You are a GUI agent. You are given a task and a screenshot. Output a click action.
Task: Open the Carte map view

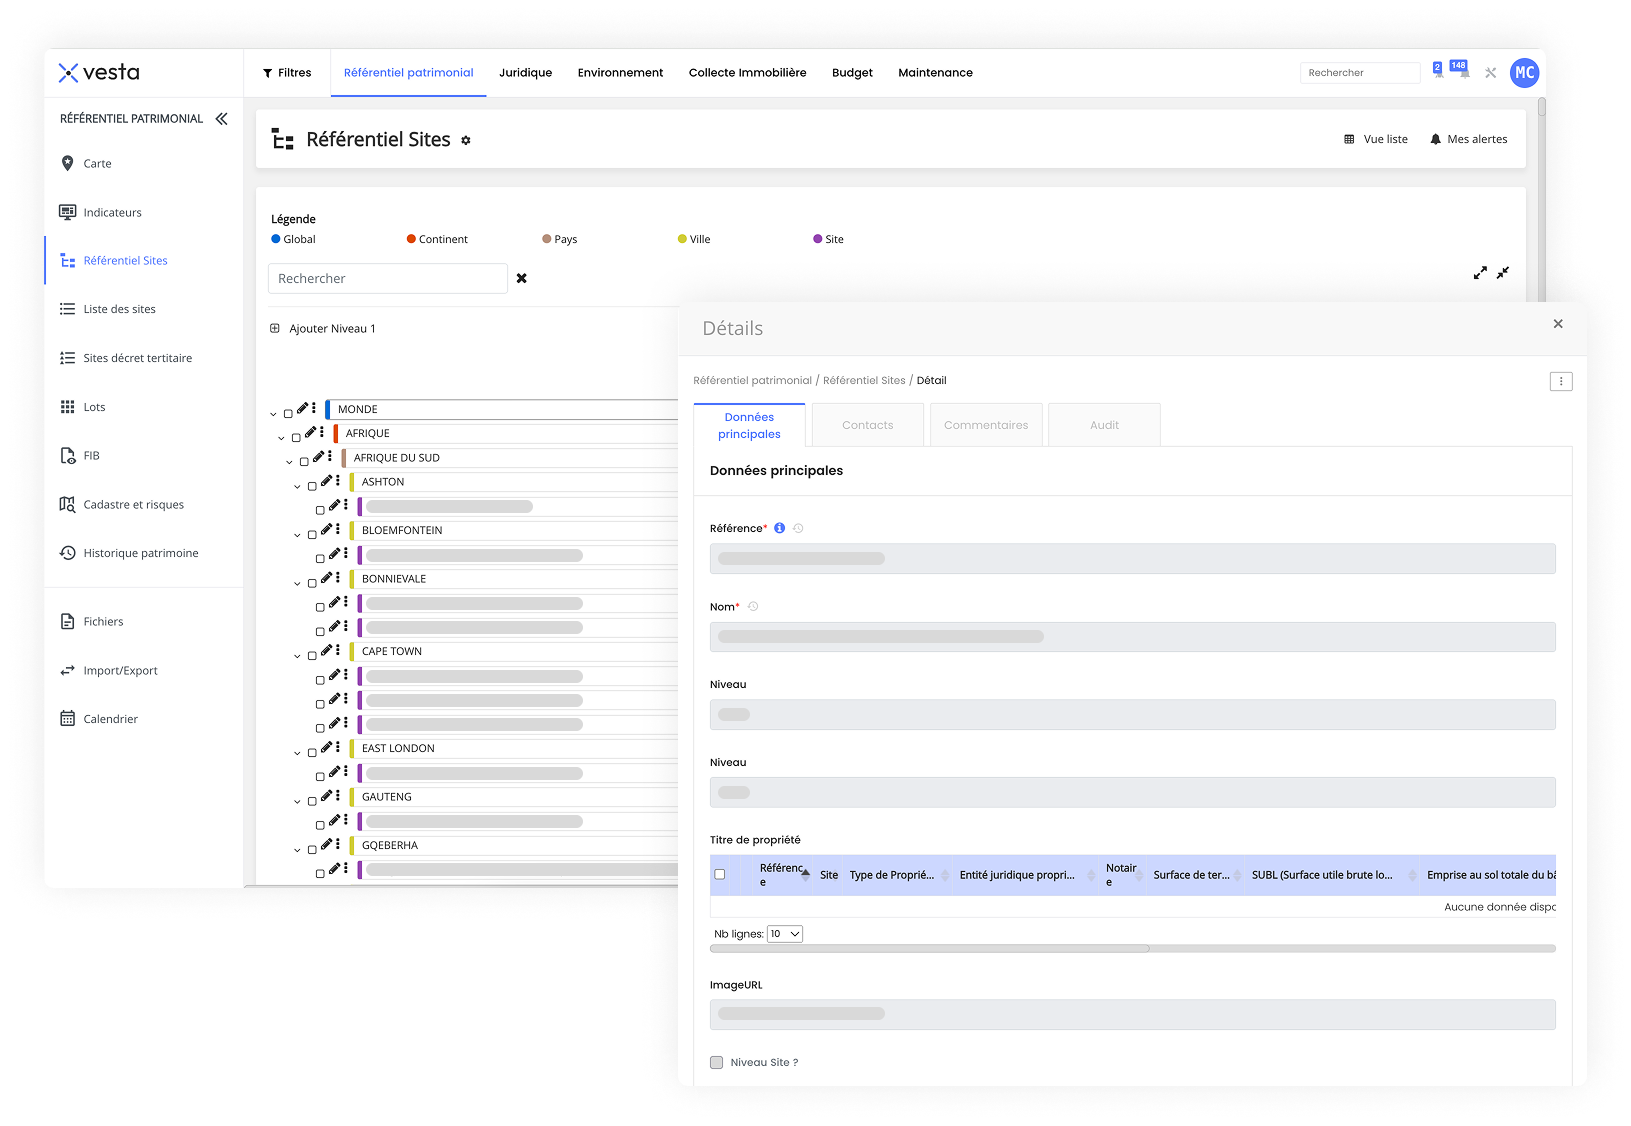[x=97, y=164]
